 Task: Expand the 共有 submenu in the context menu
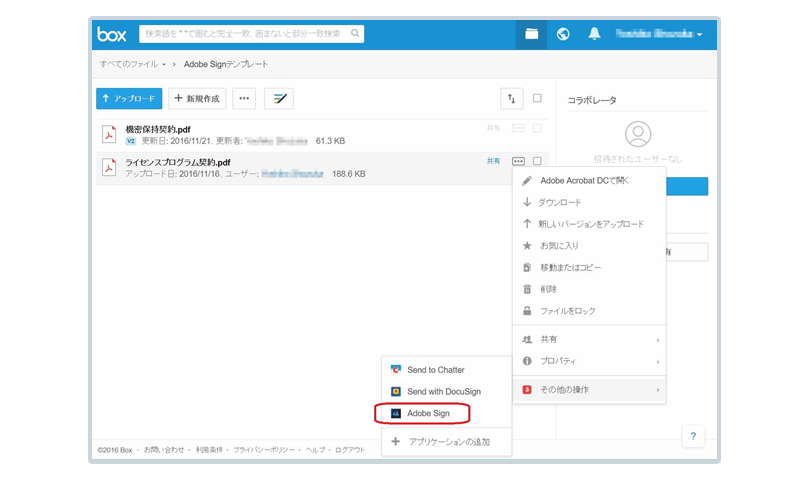[588, 339]
